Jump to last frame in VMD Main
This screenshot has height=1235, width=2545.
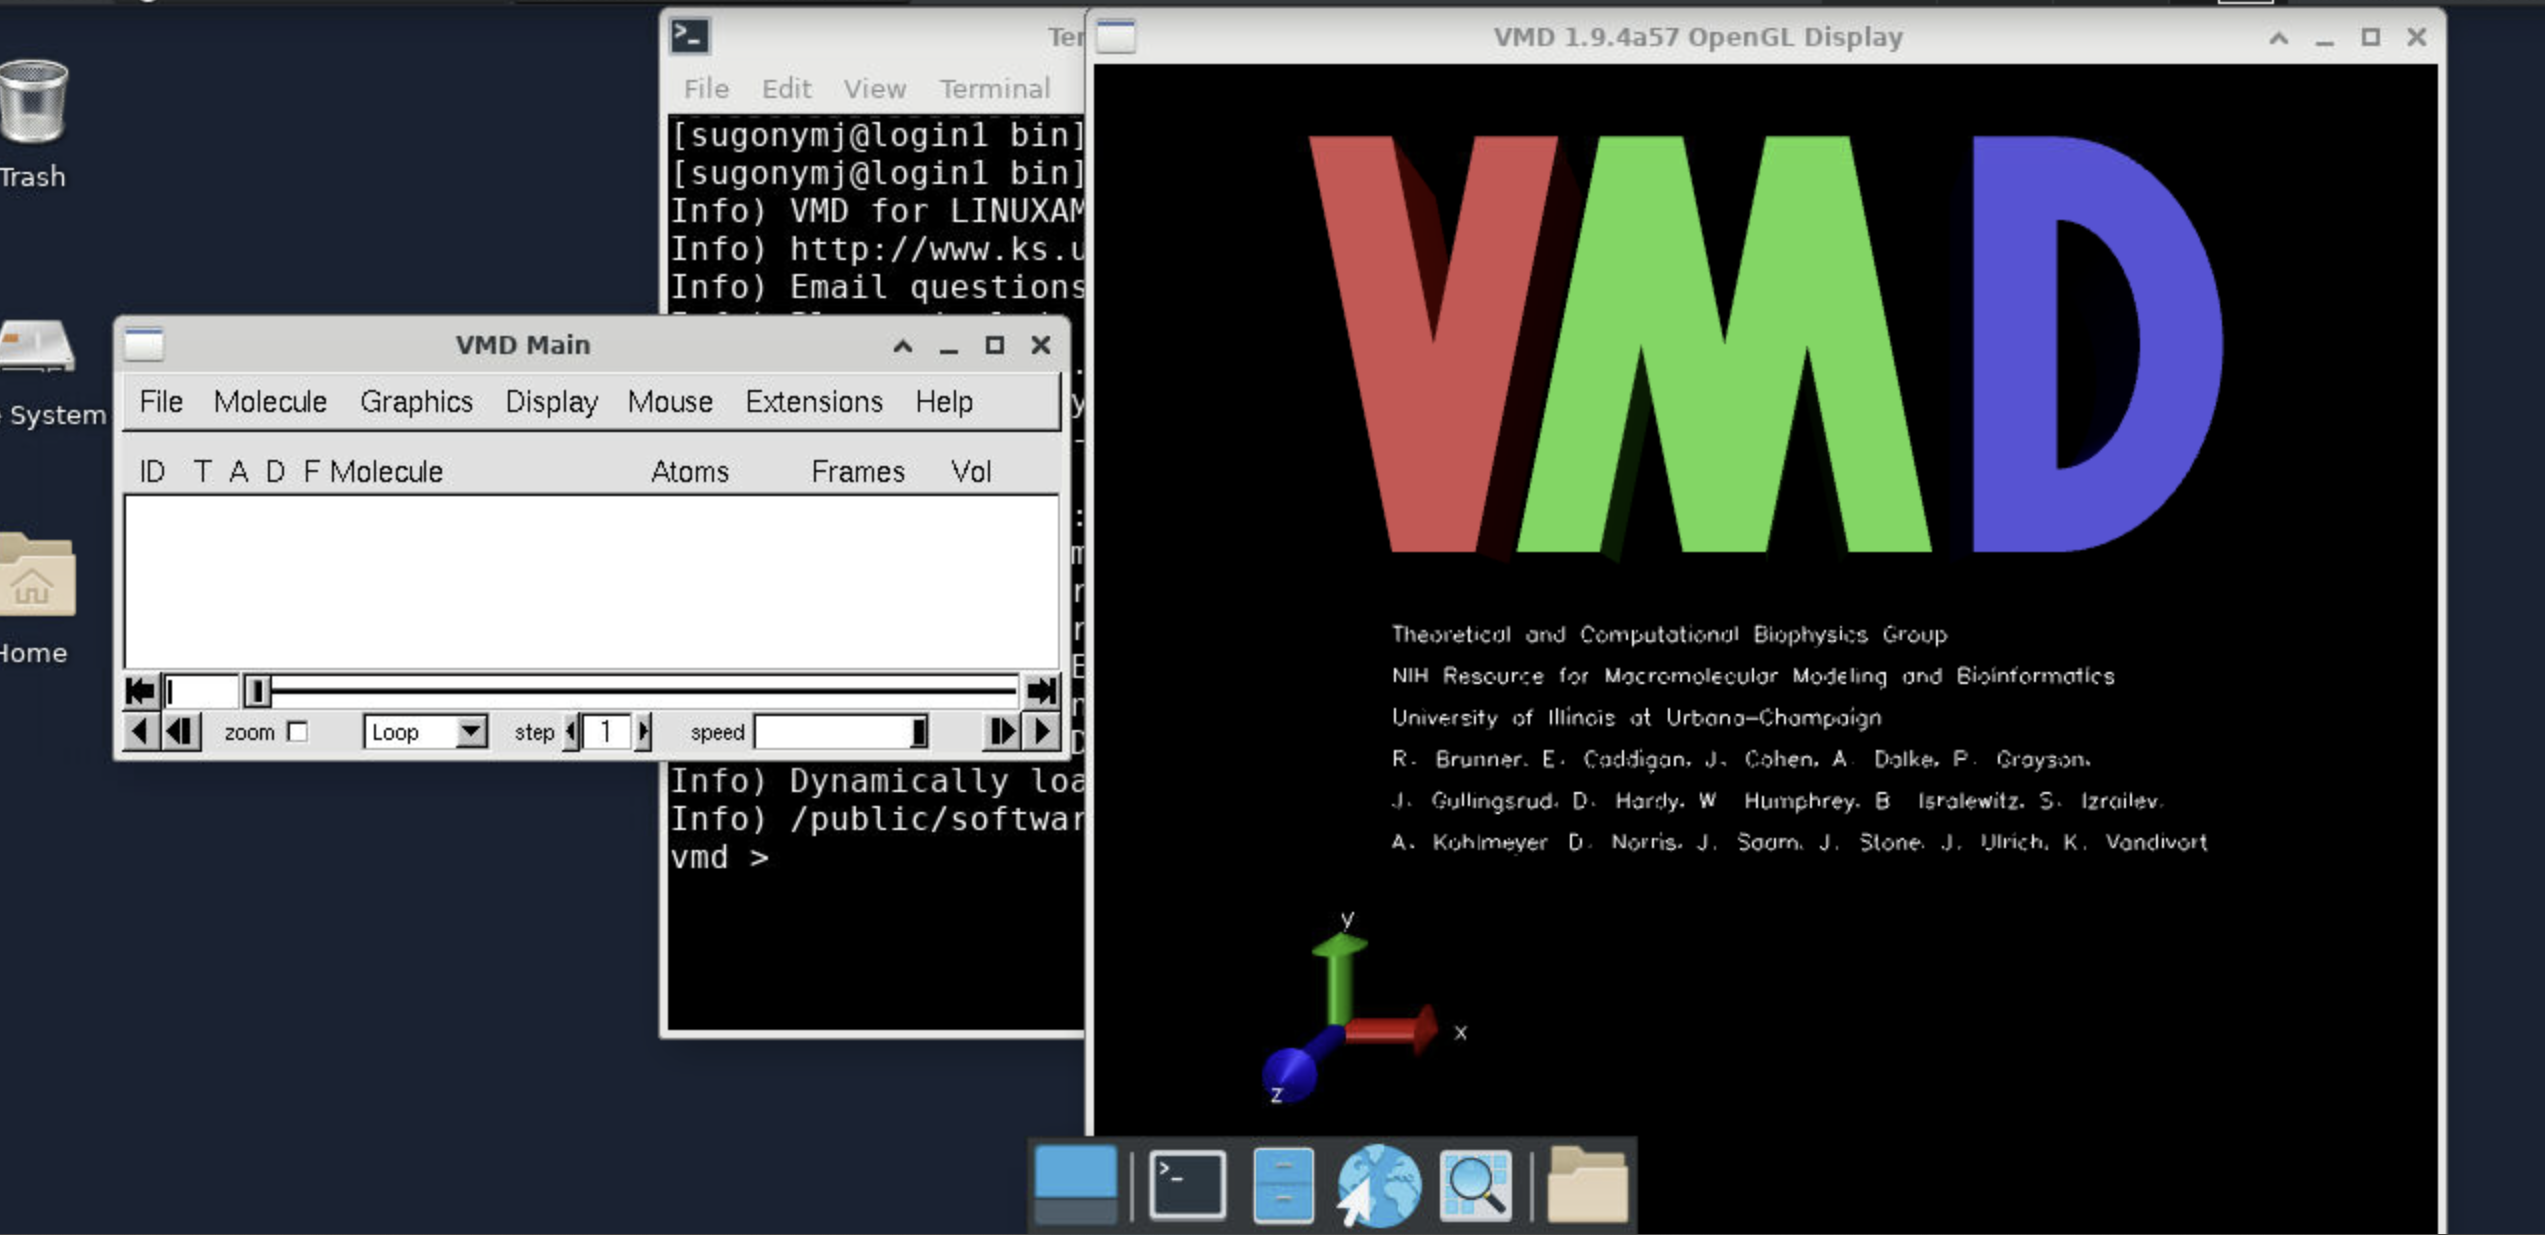click(x=1041, y=691)
